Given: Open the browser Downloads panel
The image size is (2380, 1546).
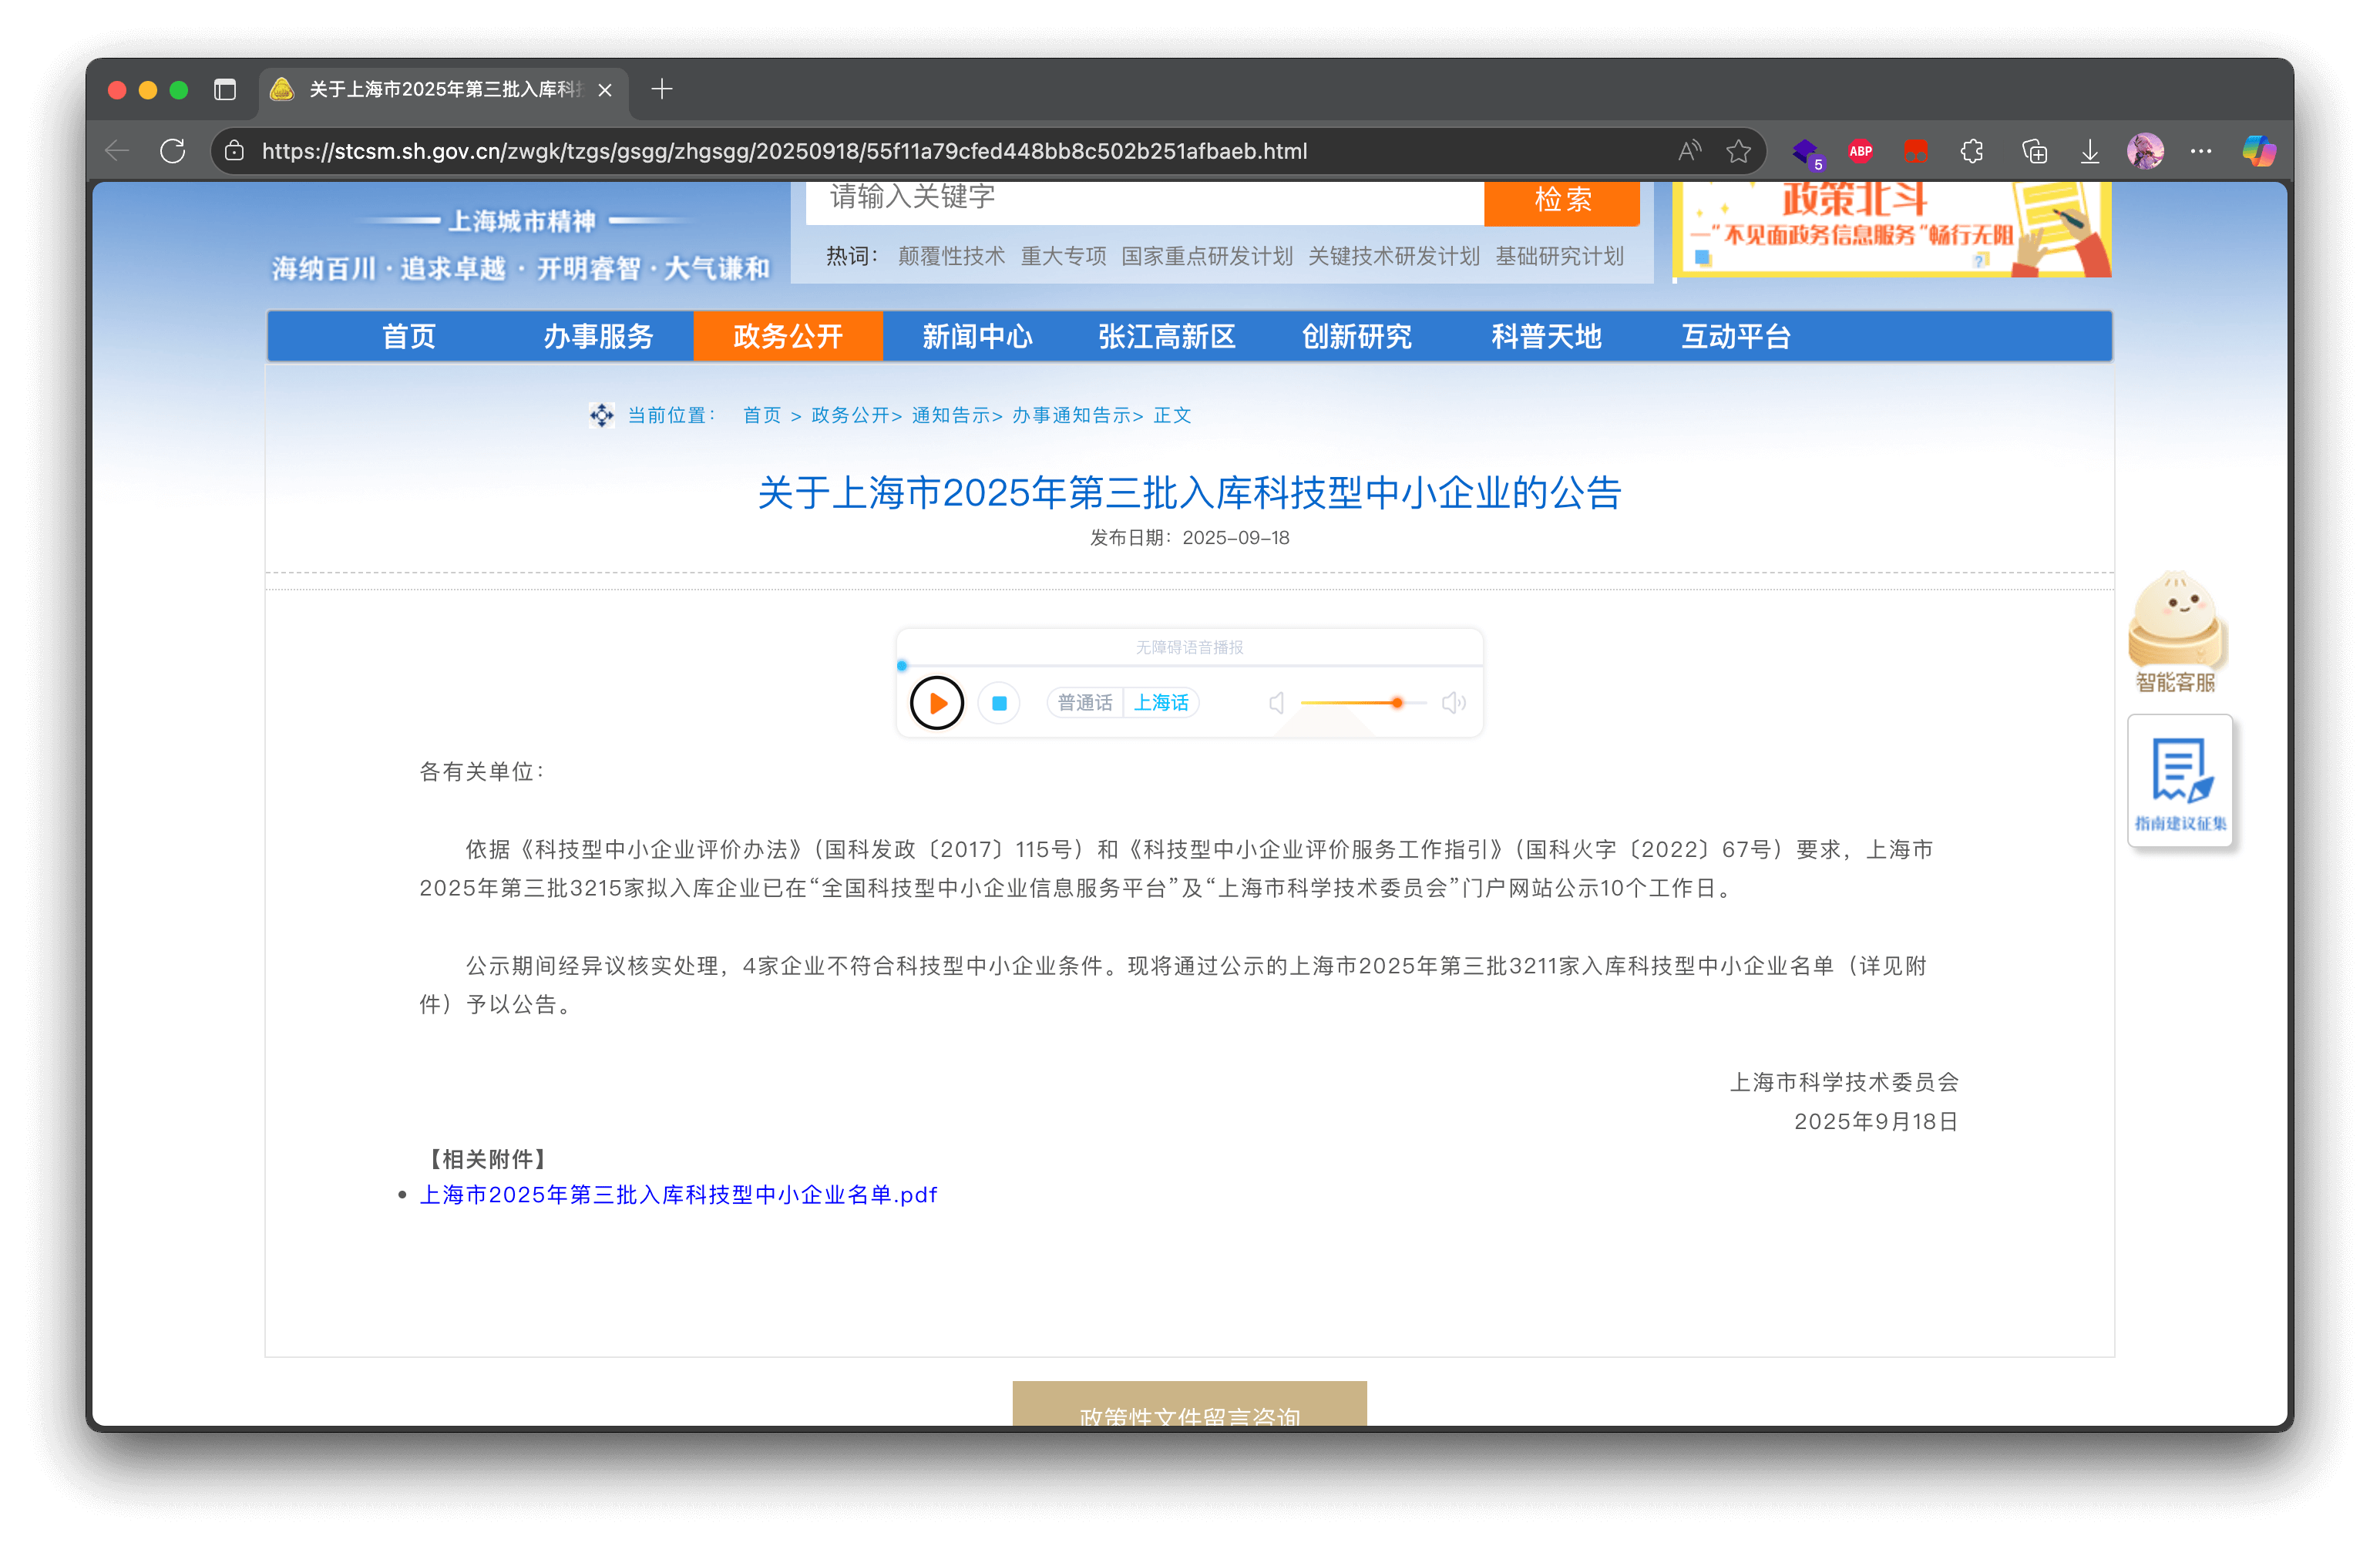Looking at the screenshot, I should [2089, 151].
